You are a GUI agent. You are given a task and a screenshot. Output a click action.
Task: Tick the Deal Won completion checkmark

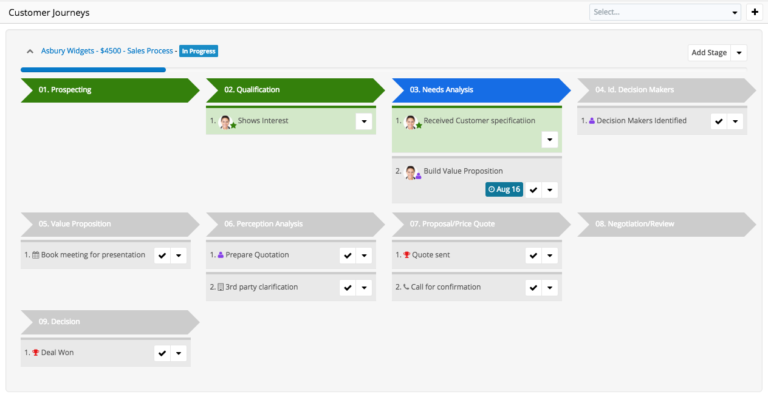click(162, 353)
